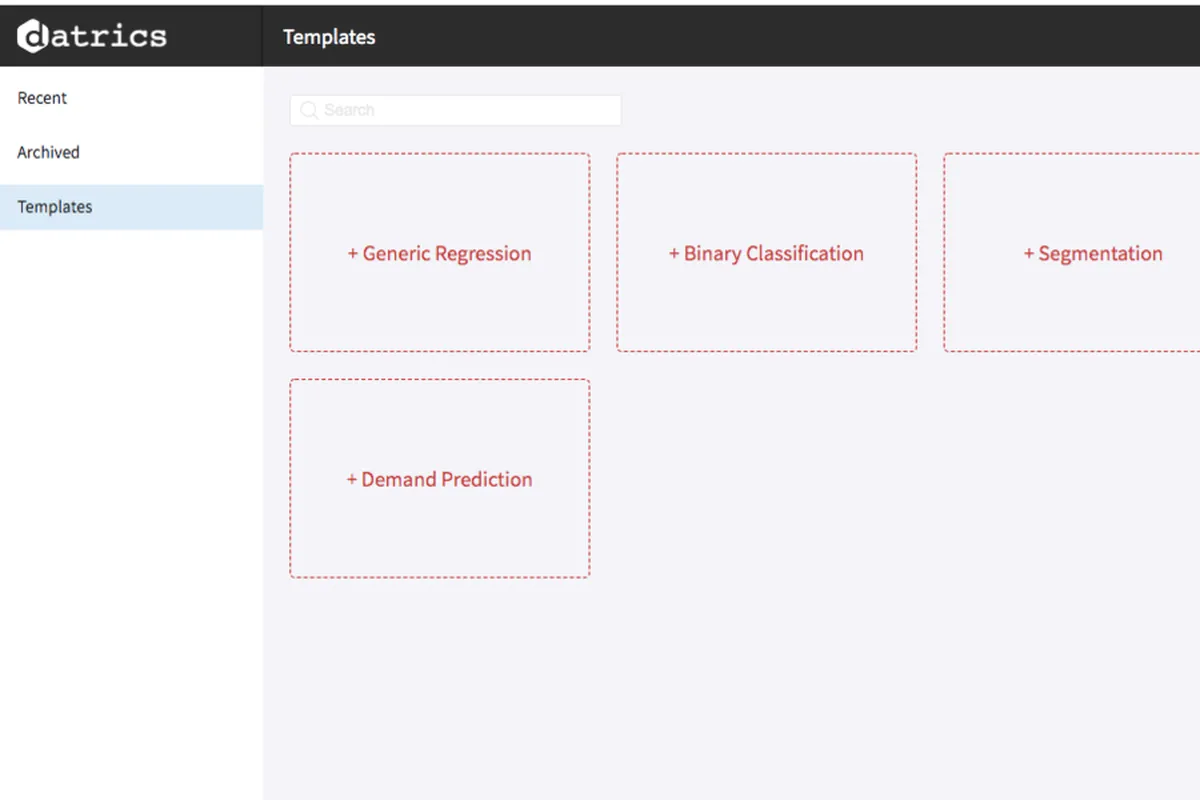This screenshot has height=800, width=1200.
Task: Click the datrics hexagon logo icon
Action: 33,36
